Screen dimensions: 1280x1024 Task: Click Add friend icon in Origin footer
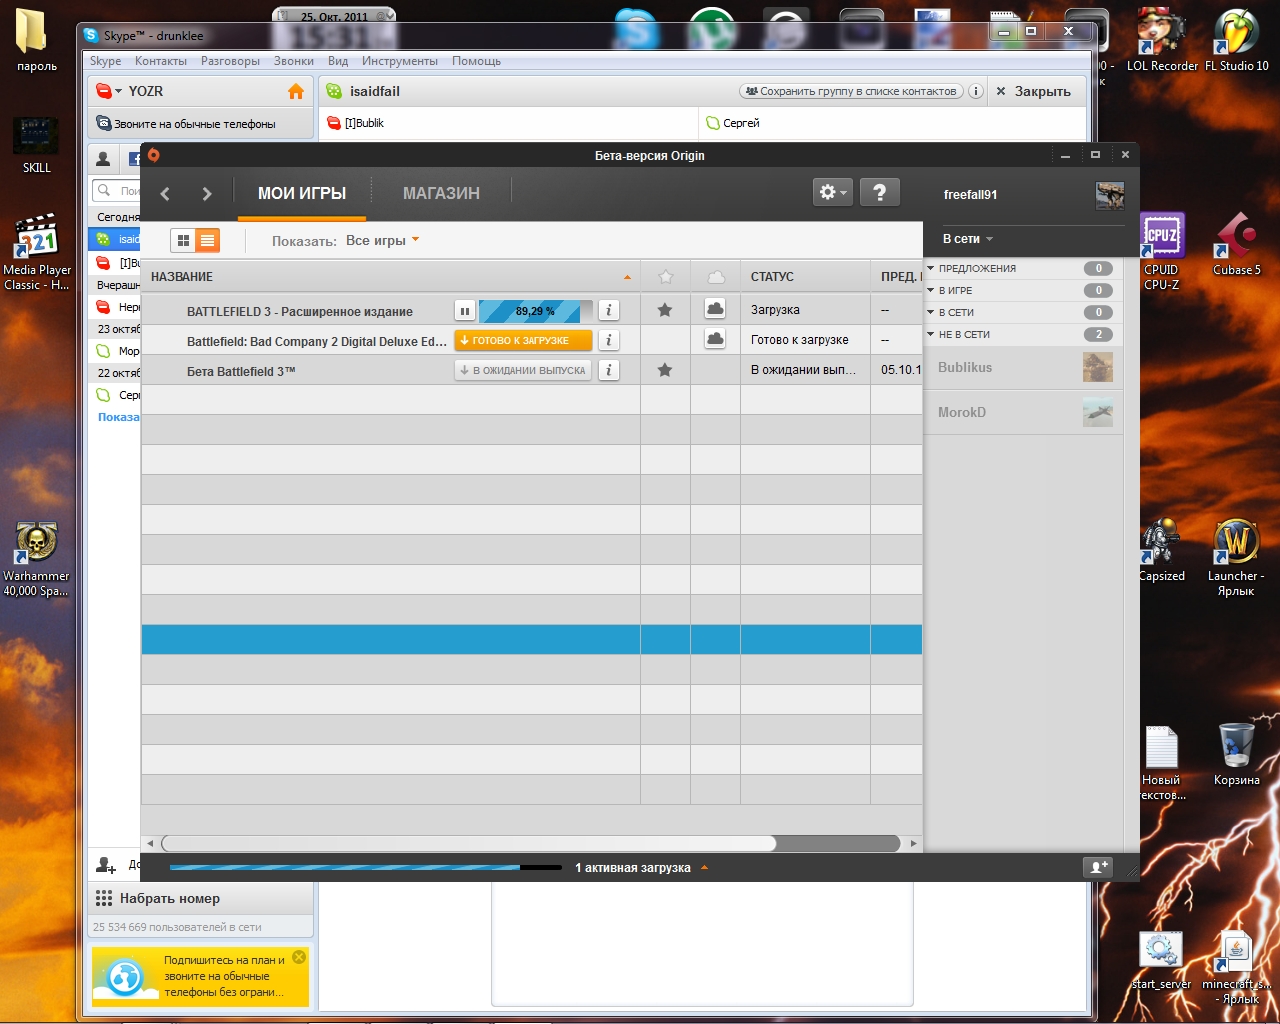click(x=1097, y=867)
